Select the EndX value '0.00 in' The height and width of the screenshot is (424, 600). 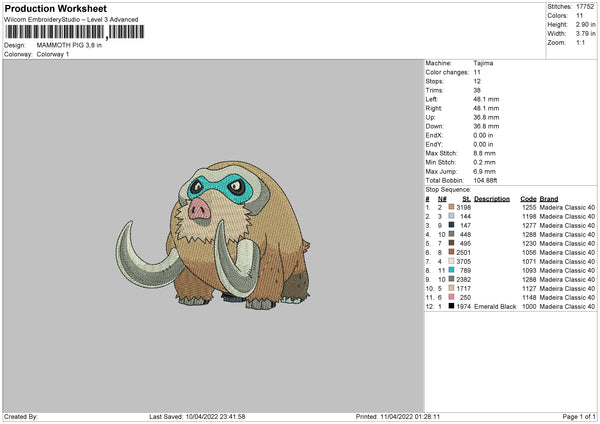[x=483, y=135]
